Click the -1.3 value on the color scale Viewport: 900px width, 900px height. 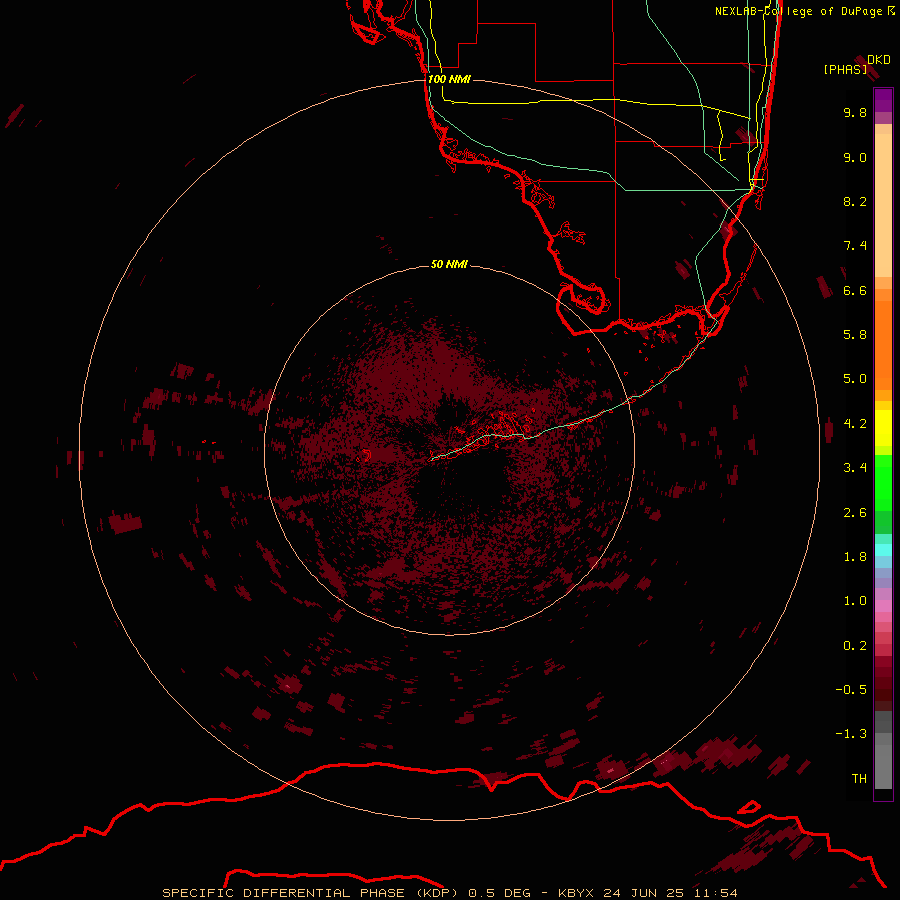tap(851, 734)
